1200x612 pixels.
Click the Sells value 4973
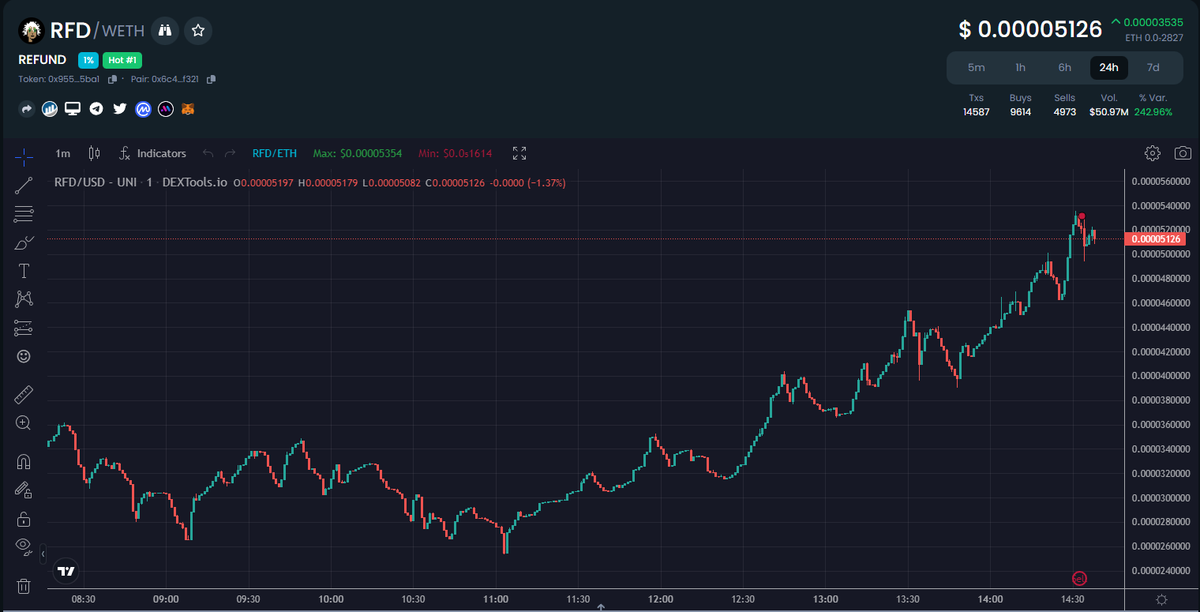click(1064, 112)
